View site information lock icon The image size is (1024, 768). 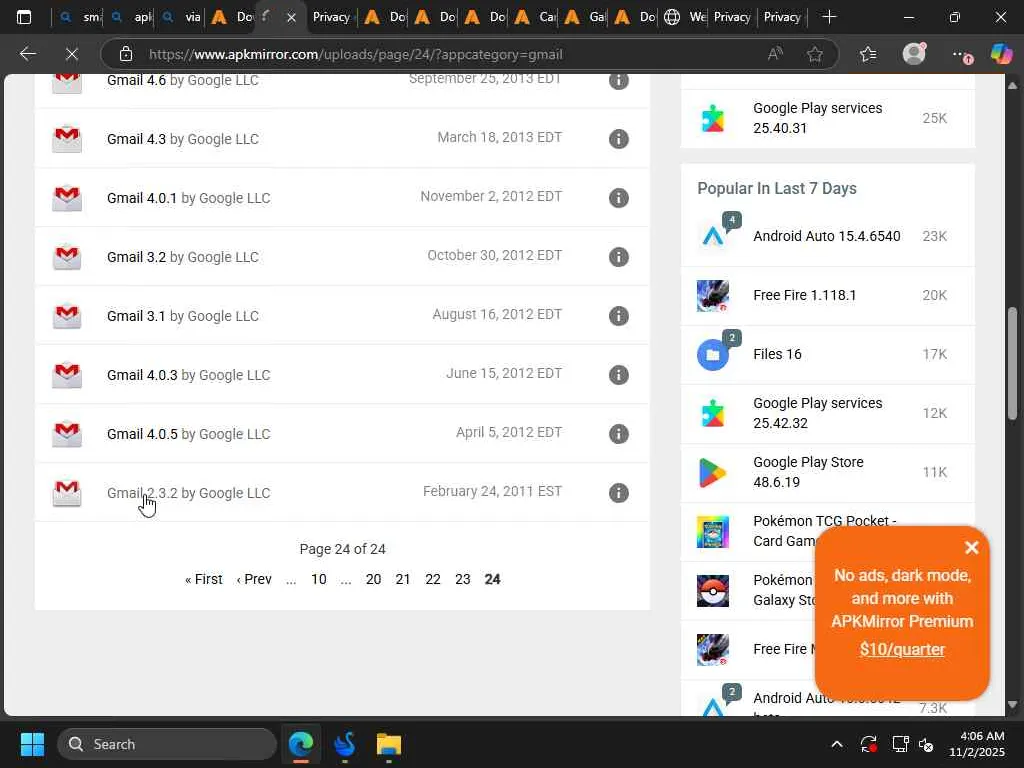pos(126,54)
